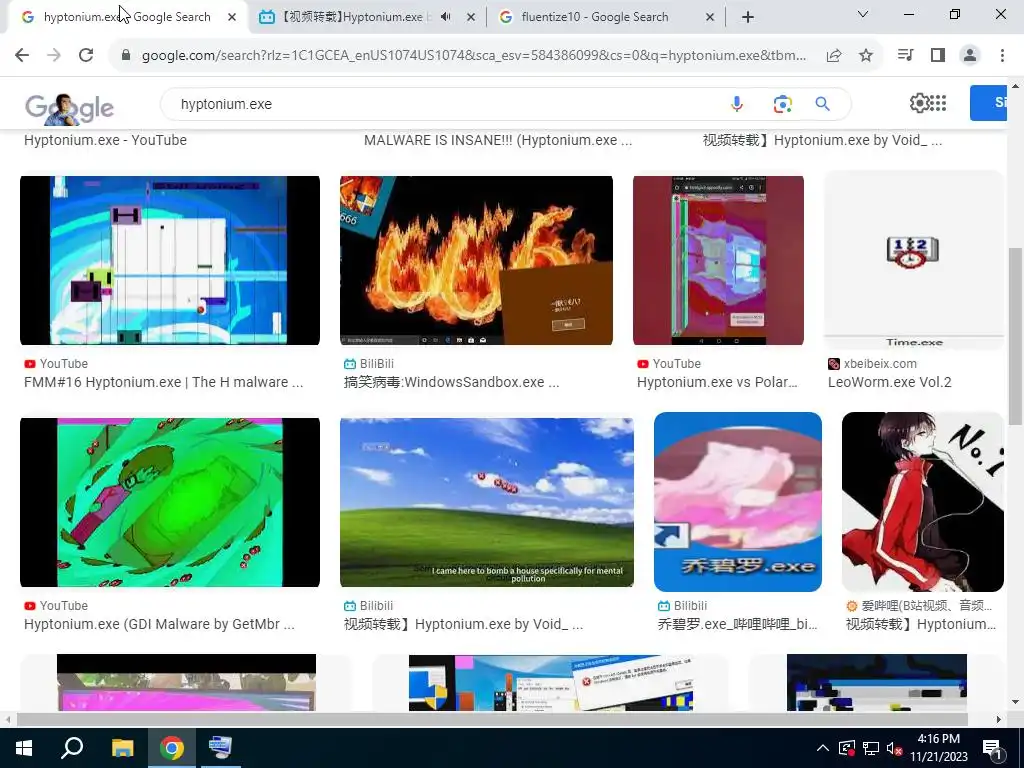Click the scroll-right arrow of horizontal scrollbar
The image size is (1024, 768).
pyautogui.click(x=999, y=719)
